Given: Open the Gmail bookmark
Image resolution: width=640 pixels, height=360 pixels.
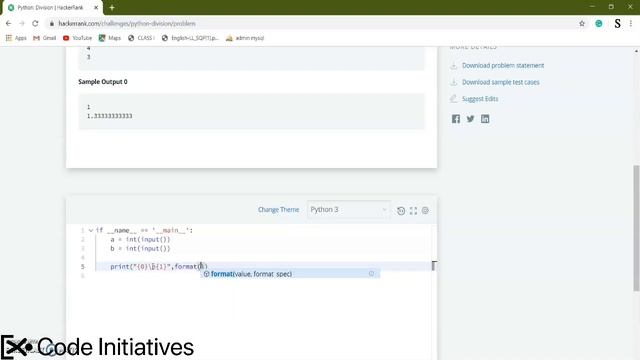Looking at the screenshot, I should (x=44, y=38).
